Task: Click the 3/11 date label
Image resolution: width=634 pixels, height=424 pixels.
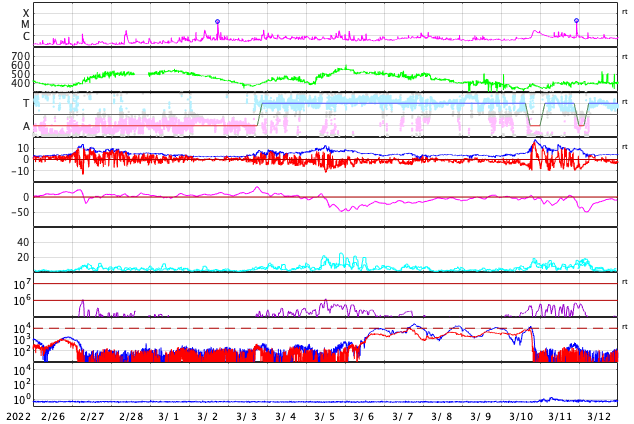Action: (x=560, y=416)
